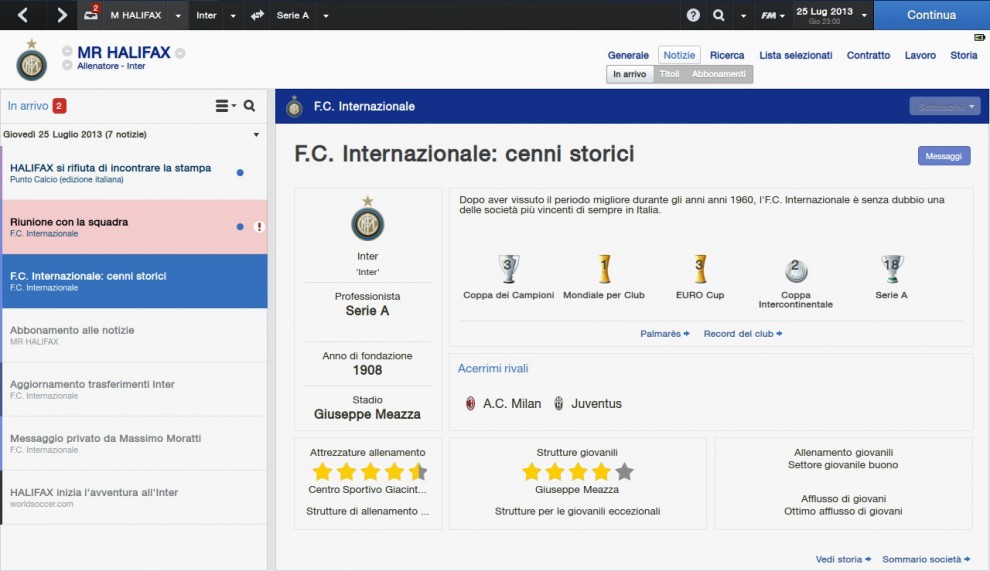Open the Lavoro tab
Image resolution: width=990 pixels, height=571 pixels.
click(x=920, y=55)
